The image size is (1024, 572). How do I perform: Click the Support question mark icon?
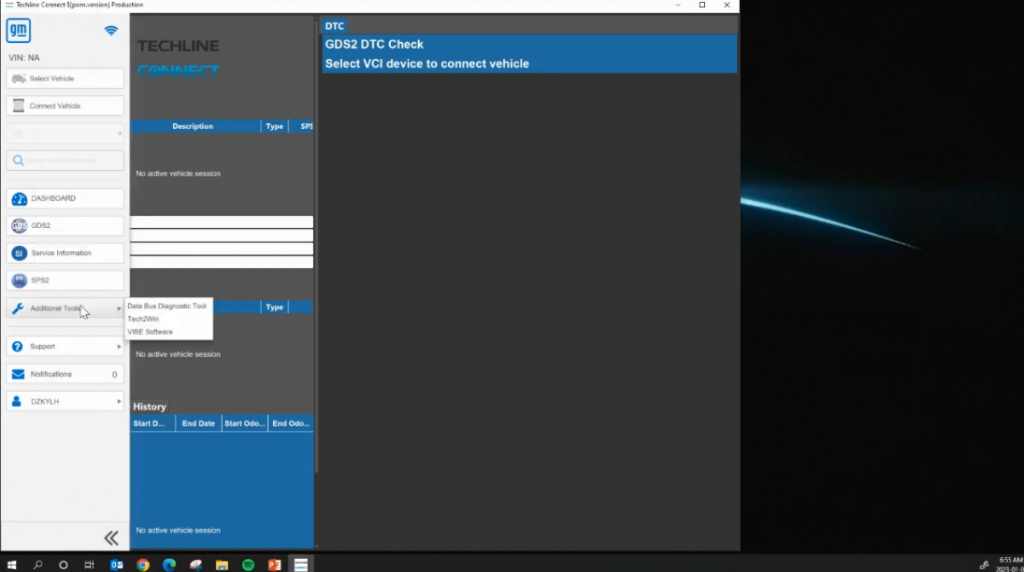[x=18, y=347]
